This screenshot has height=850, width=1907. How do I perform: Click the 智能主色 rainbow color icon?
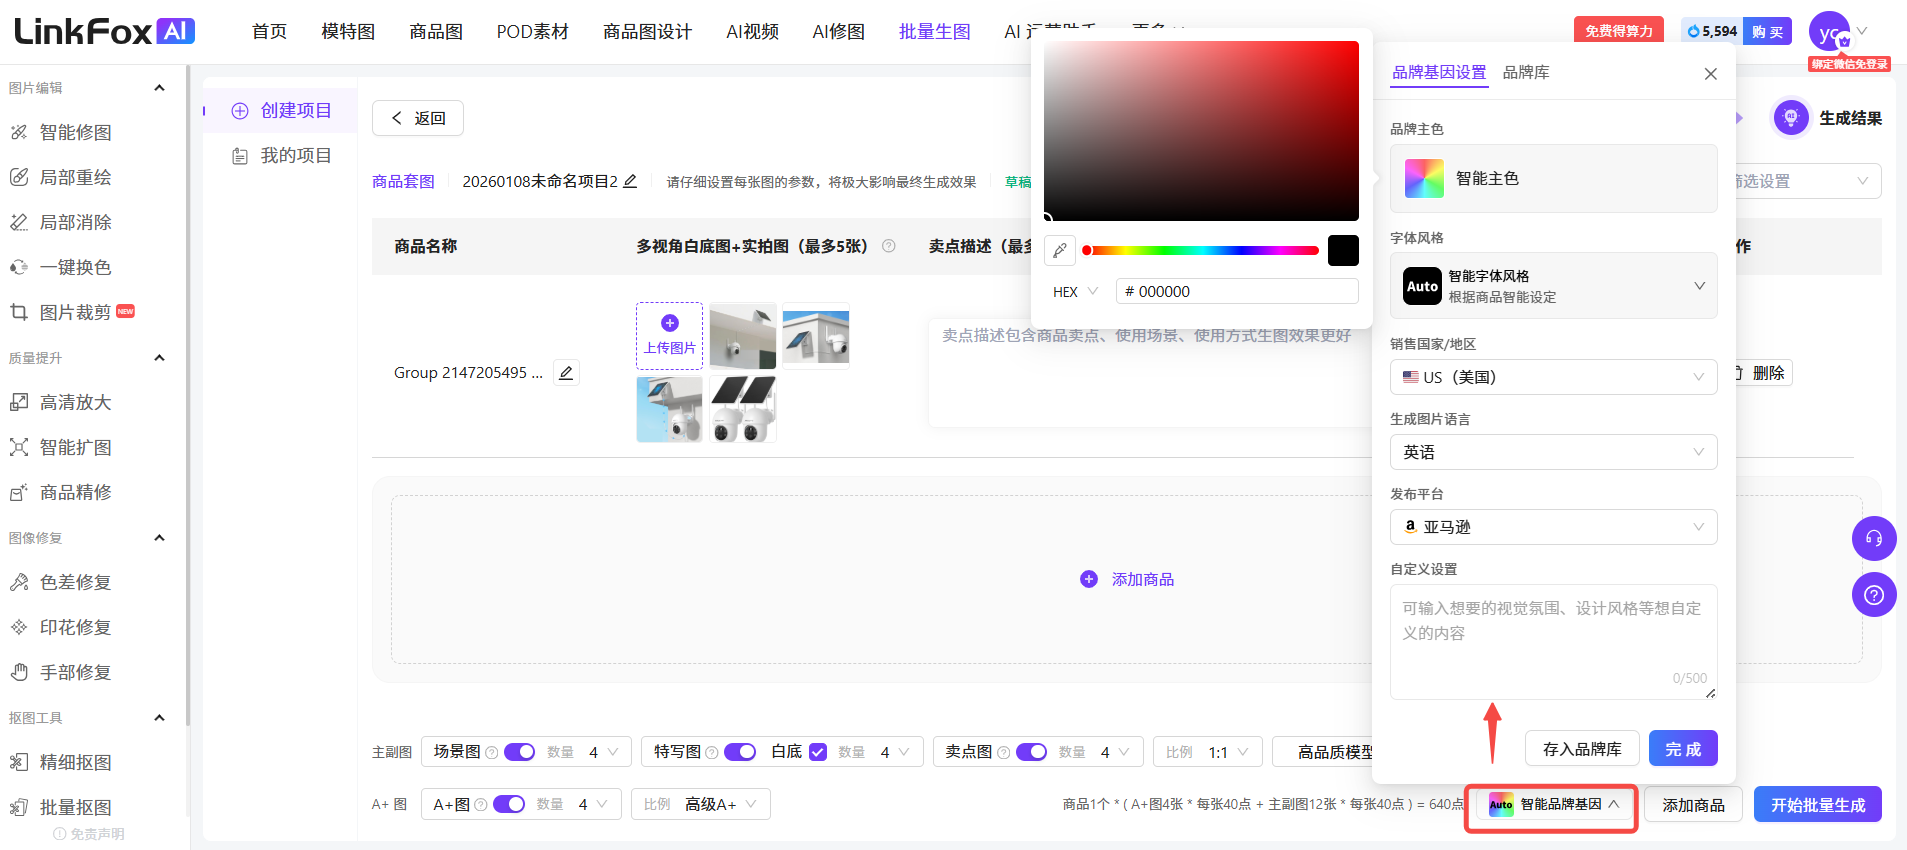point(1424,178)
